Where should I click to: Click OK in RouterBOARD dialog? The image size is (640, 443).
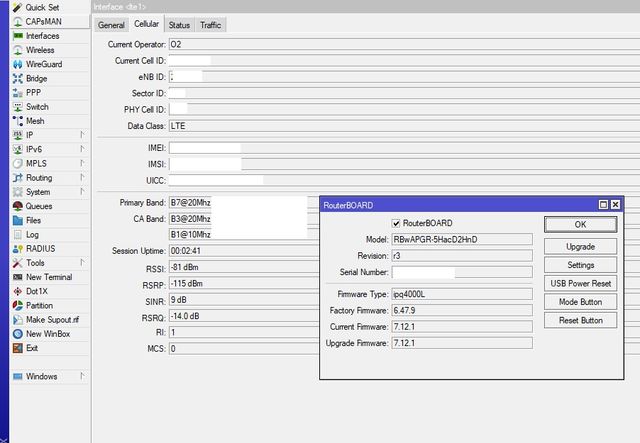click(x=580, y=225)
